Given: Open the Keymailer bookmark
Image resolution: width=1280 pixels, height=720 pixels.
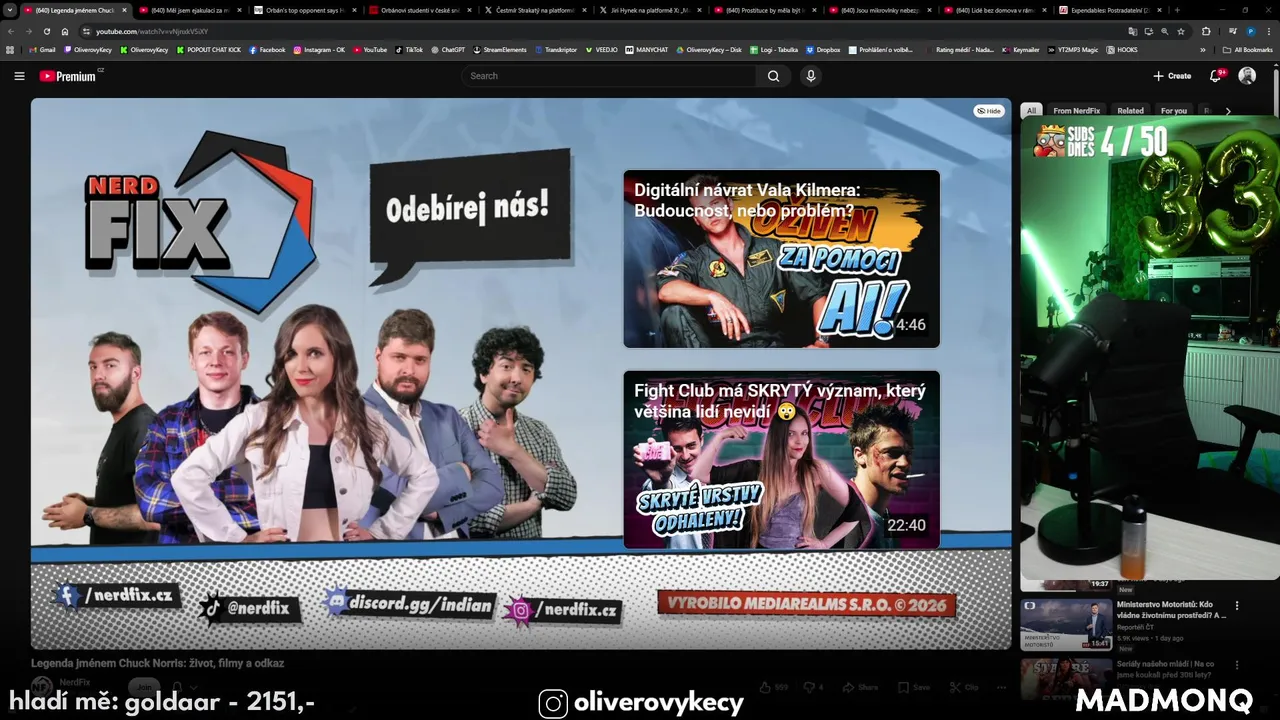Looking at the screenshot, I should tap(1021, 49).
